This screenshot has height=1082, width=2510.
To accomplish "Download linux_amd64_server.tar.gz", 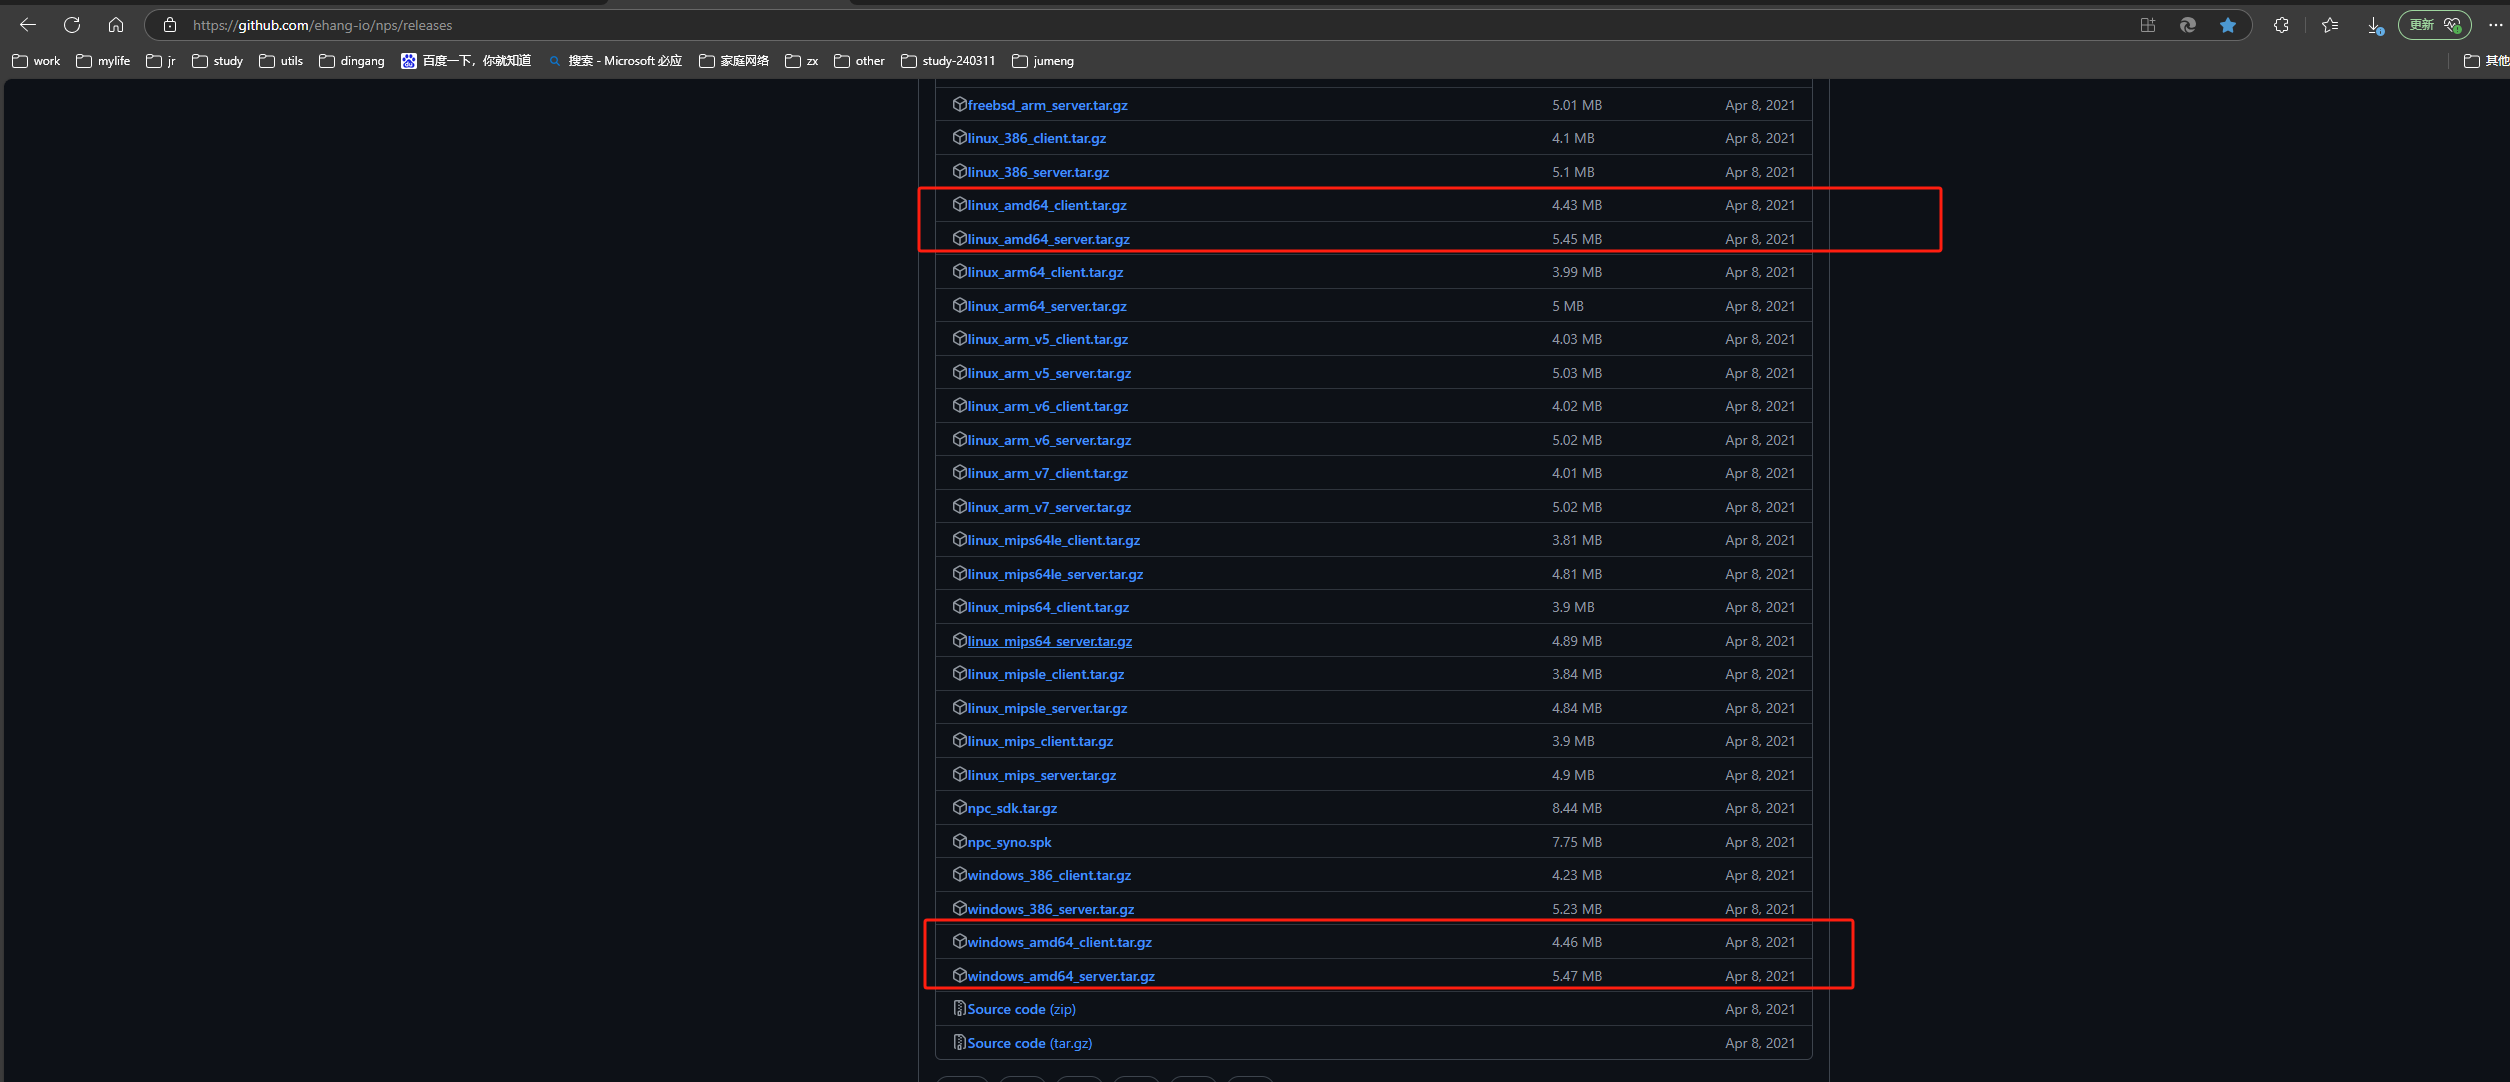I will click(x=1048, y=239).
